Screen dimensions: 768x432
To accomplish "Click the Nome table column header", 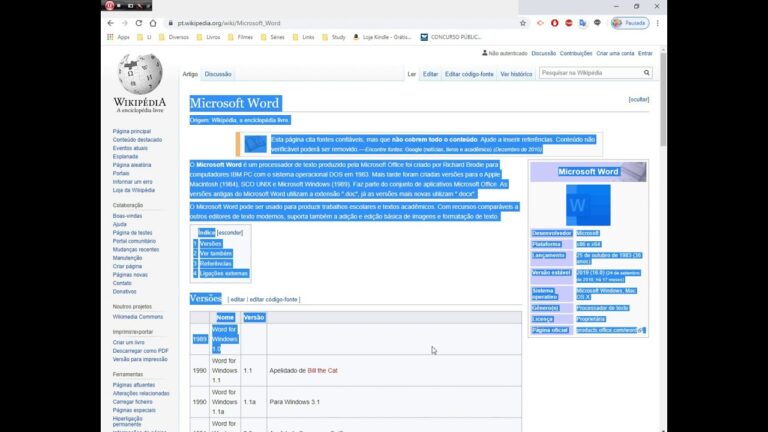I will coord(225,317).
